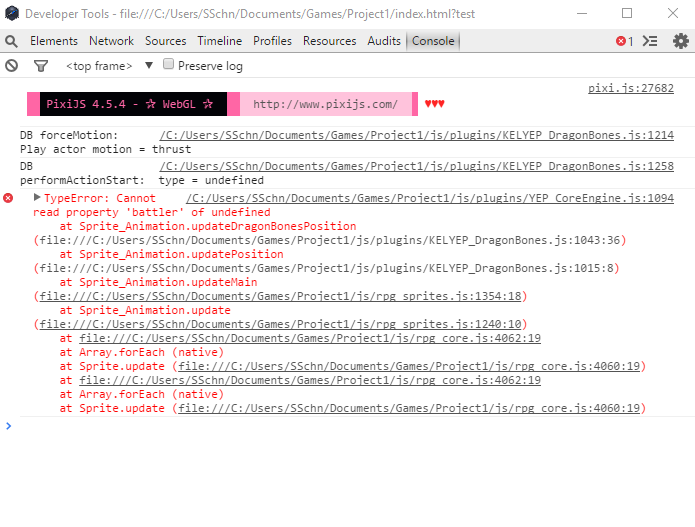
Task: Clear the console log
Action: click(x=12, y=66)
